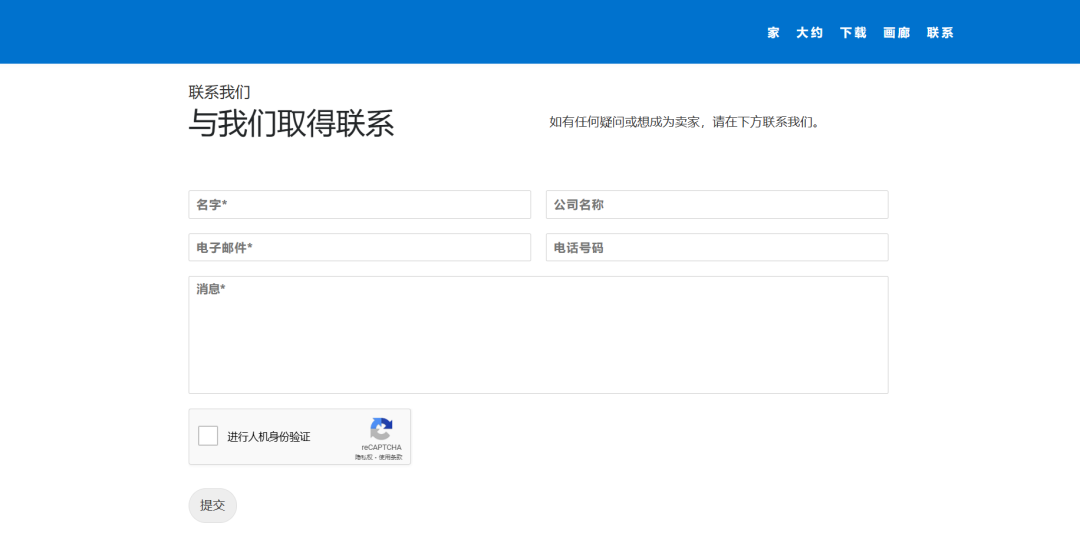Check the 进行人机身份验证 reCAPTCHA checkbox
The image size is (1080, 546).
208,436
